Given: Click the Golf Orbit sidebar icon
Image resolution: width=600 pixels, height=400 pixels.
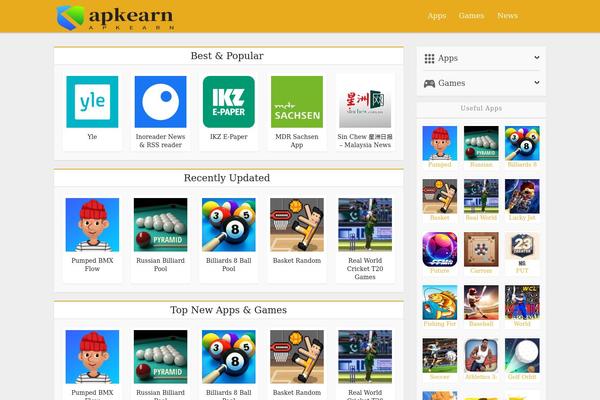Looking at the screenshot, I should tap(522, 355).
